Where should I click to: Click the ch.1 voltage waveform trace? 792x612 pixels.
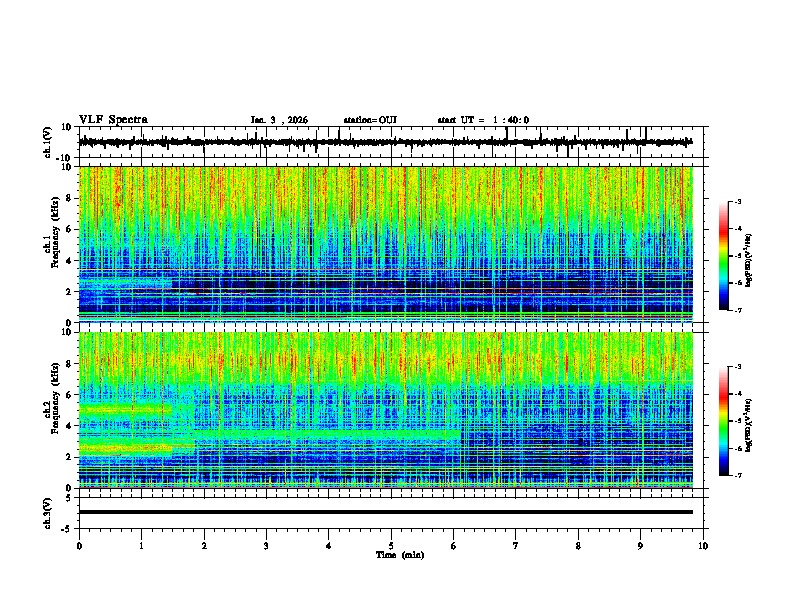click(385, 142)
